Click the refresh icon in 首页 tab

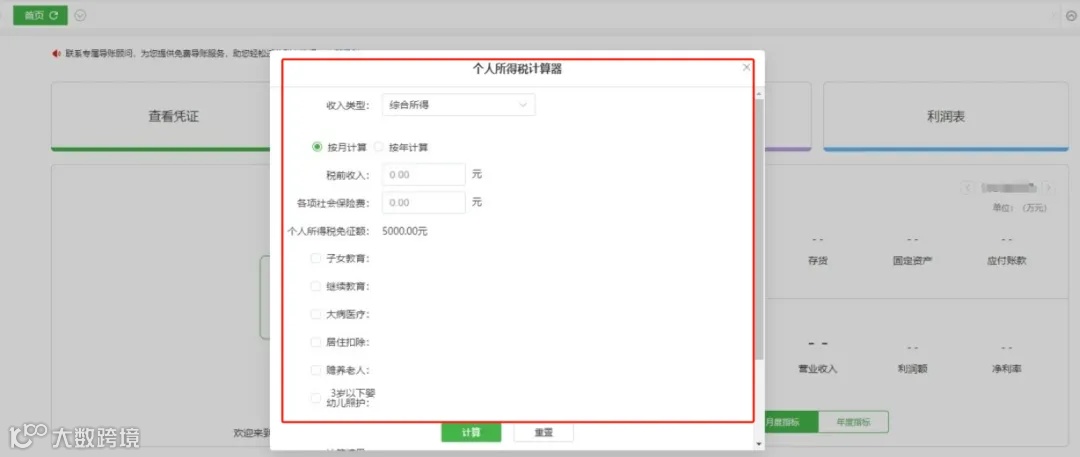click(x=53, y=14)
